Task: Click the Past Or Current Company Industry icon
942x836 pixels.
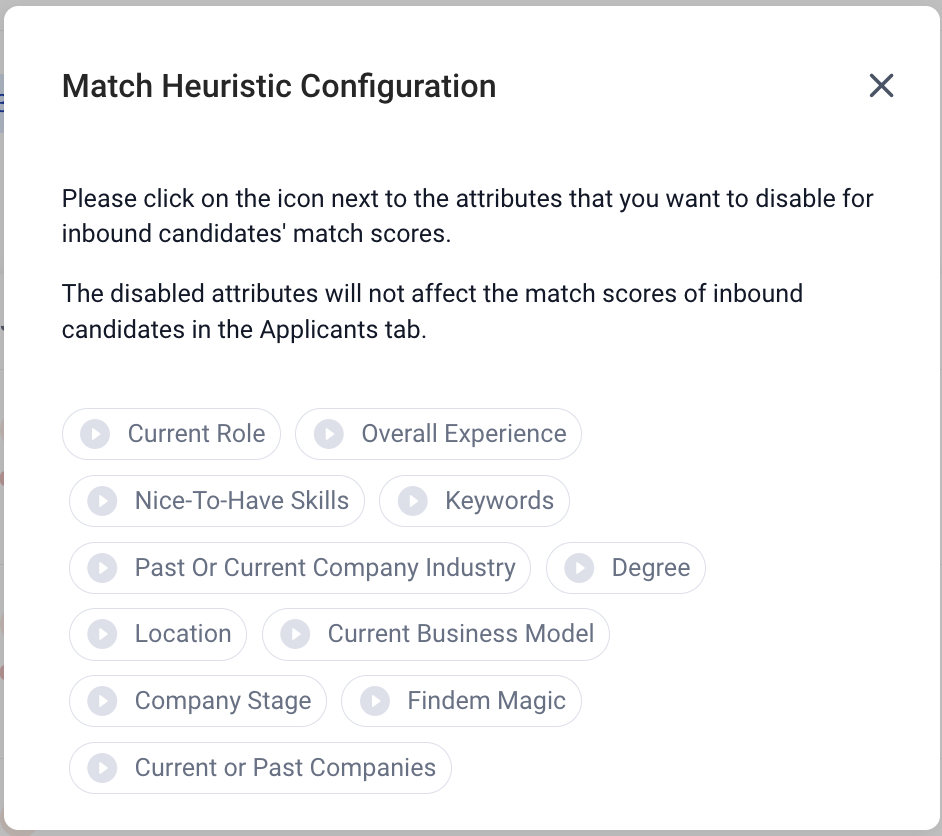Action: click(x=102, y=568)
